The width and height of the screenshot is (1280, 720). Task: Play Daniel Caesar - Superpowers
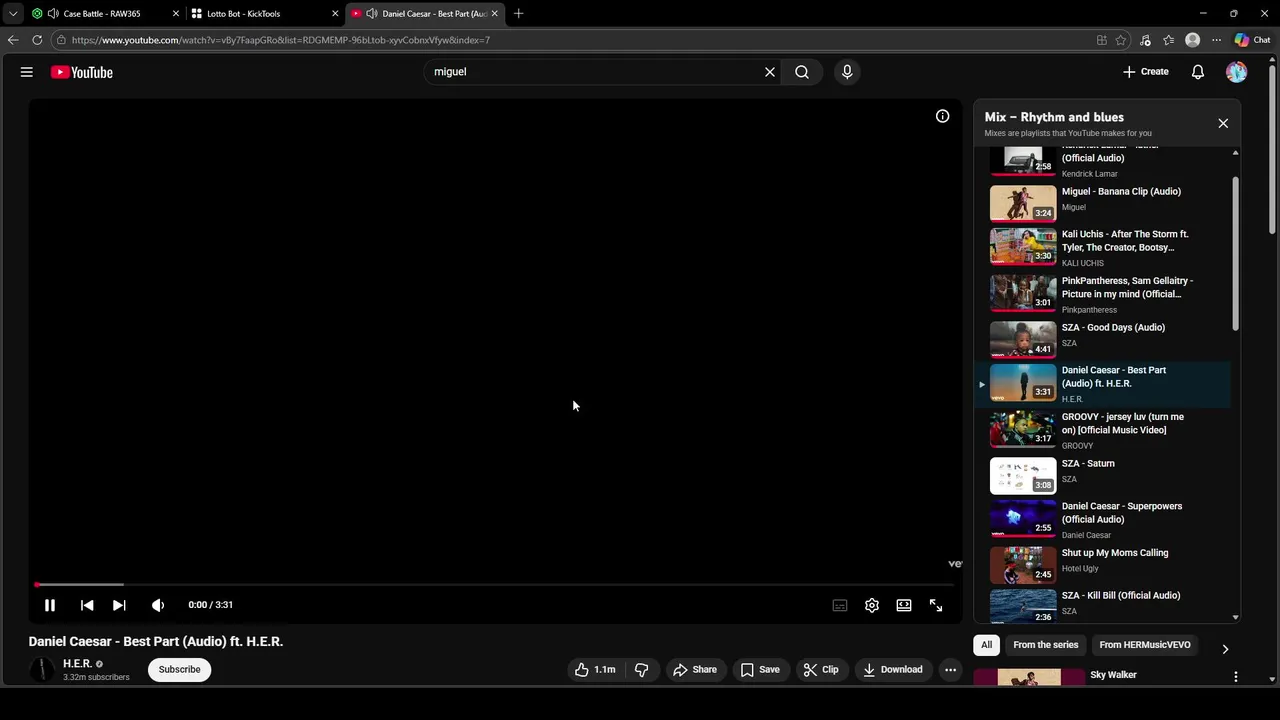[1103, 520]
